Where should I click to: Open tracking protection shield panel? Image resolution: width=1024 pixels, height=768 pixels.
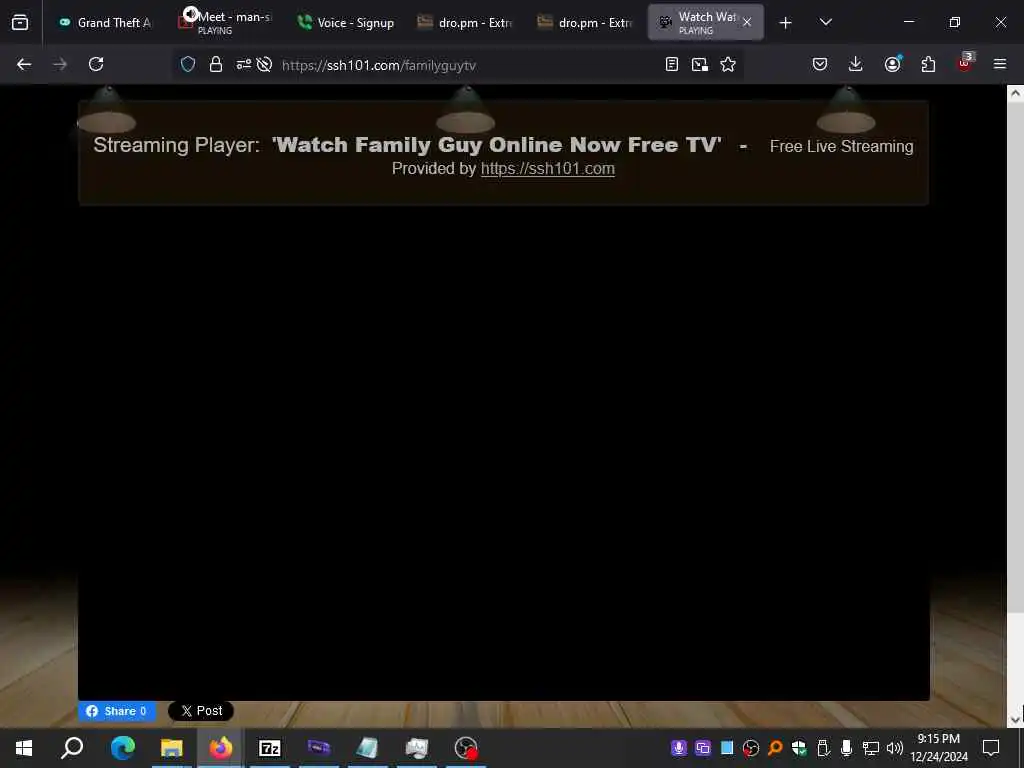188,65
